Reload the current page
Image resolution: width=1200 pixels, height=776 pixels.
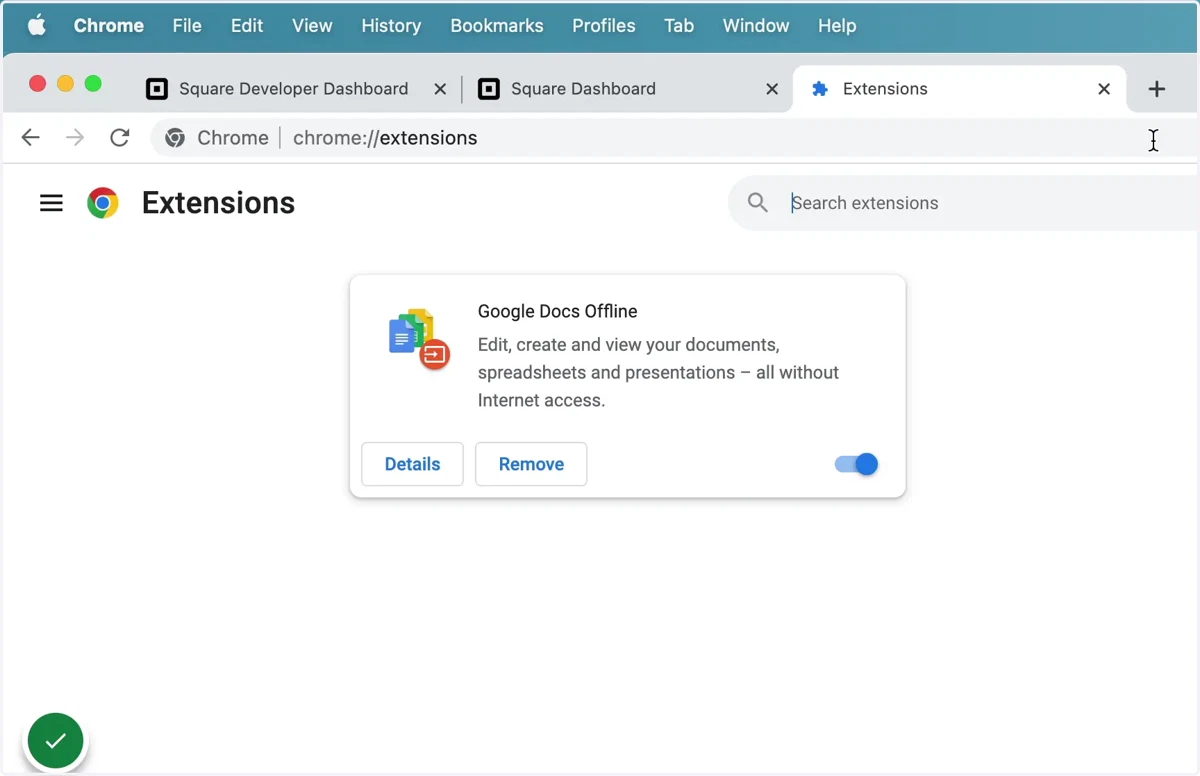tap(120, 138)
